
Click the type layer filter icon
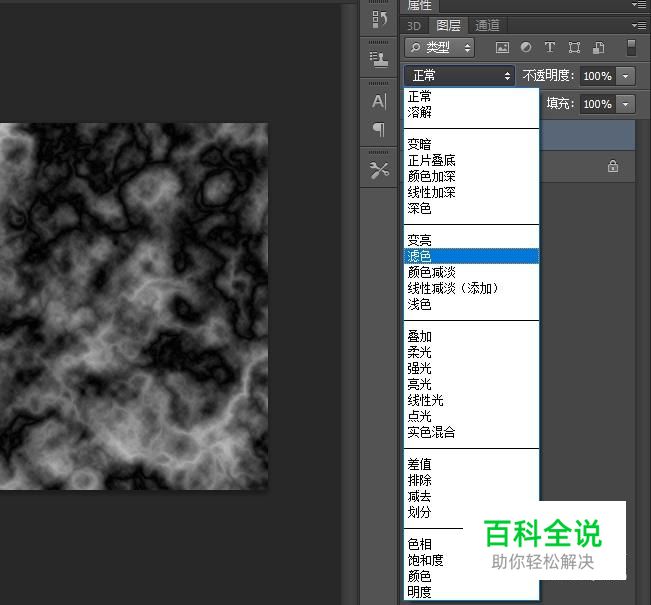pos(549,47)
